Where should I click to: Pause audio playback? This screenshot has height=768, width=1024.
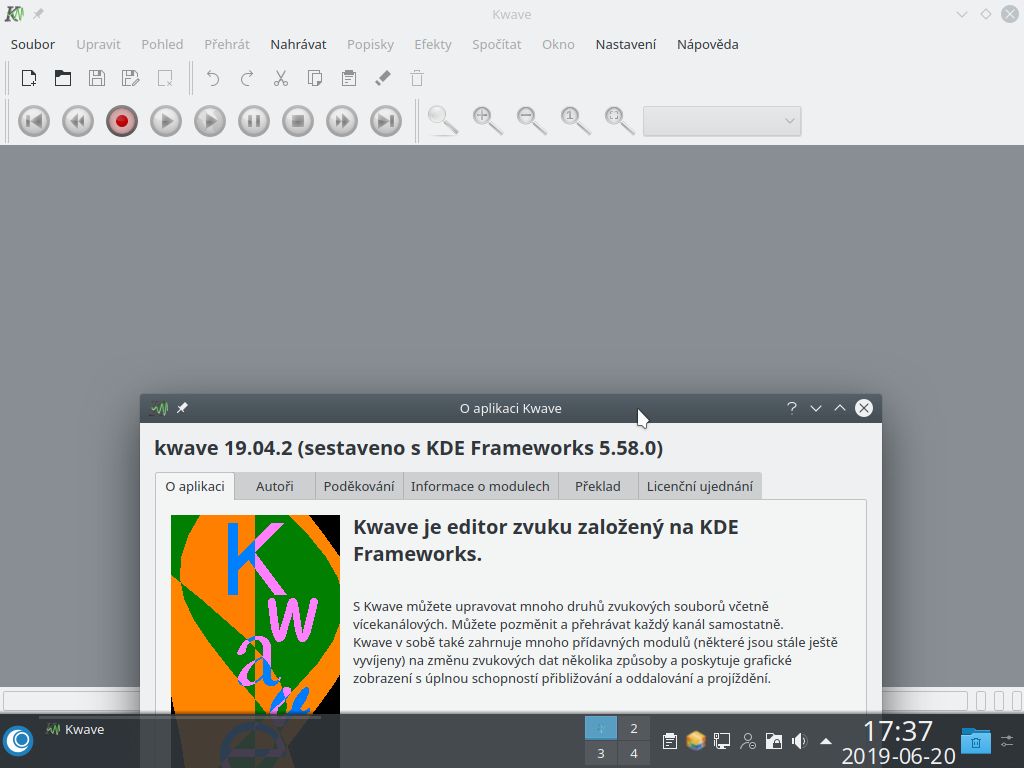pos(253,120)
